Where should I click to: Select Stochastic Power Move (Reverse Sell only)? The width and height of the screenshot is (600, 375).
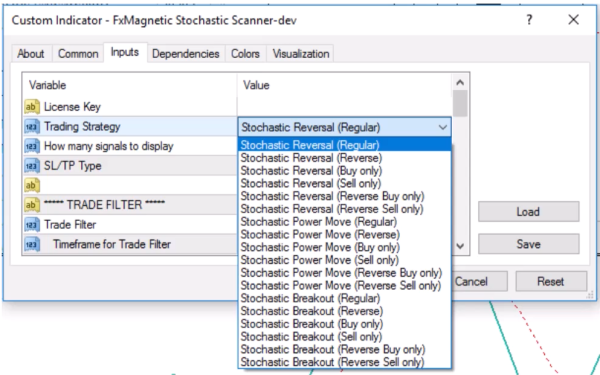point(344,285)
